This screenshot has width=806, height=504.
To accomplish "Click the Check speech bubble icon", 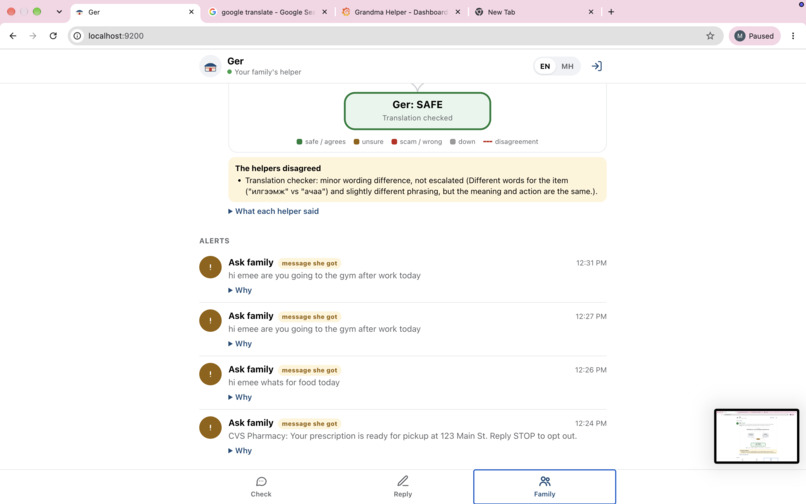I will point(261,481).
